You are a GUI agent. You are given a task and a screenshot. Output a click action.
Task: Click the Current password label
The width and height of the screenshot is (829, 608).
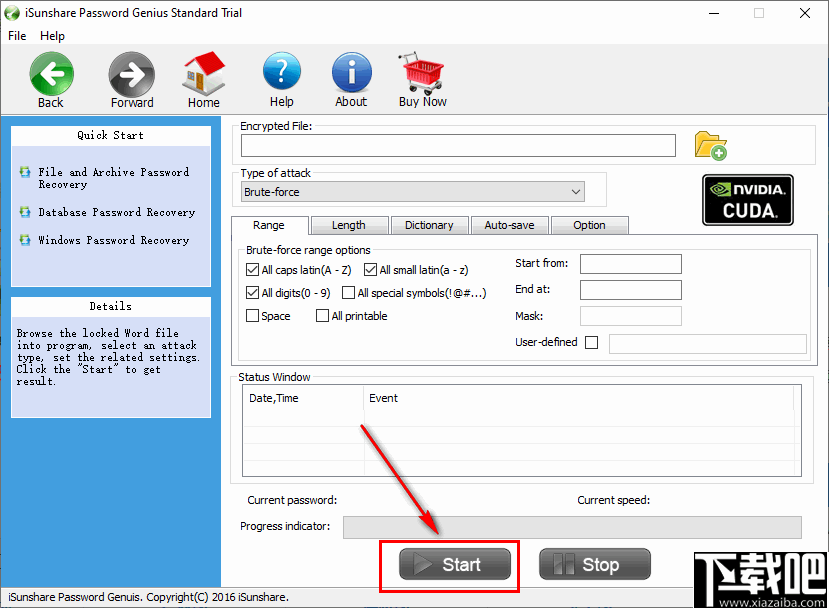click(x=292, y=500)
